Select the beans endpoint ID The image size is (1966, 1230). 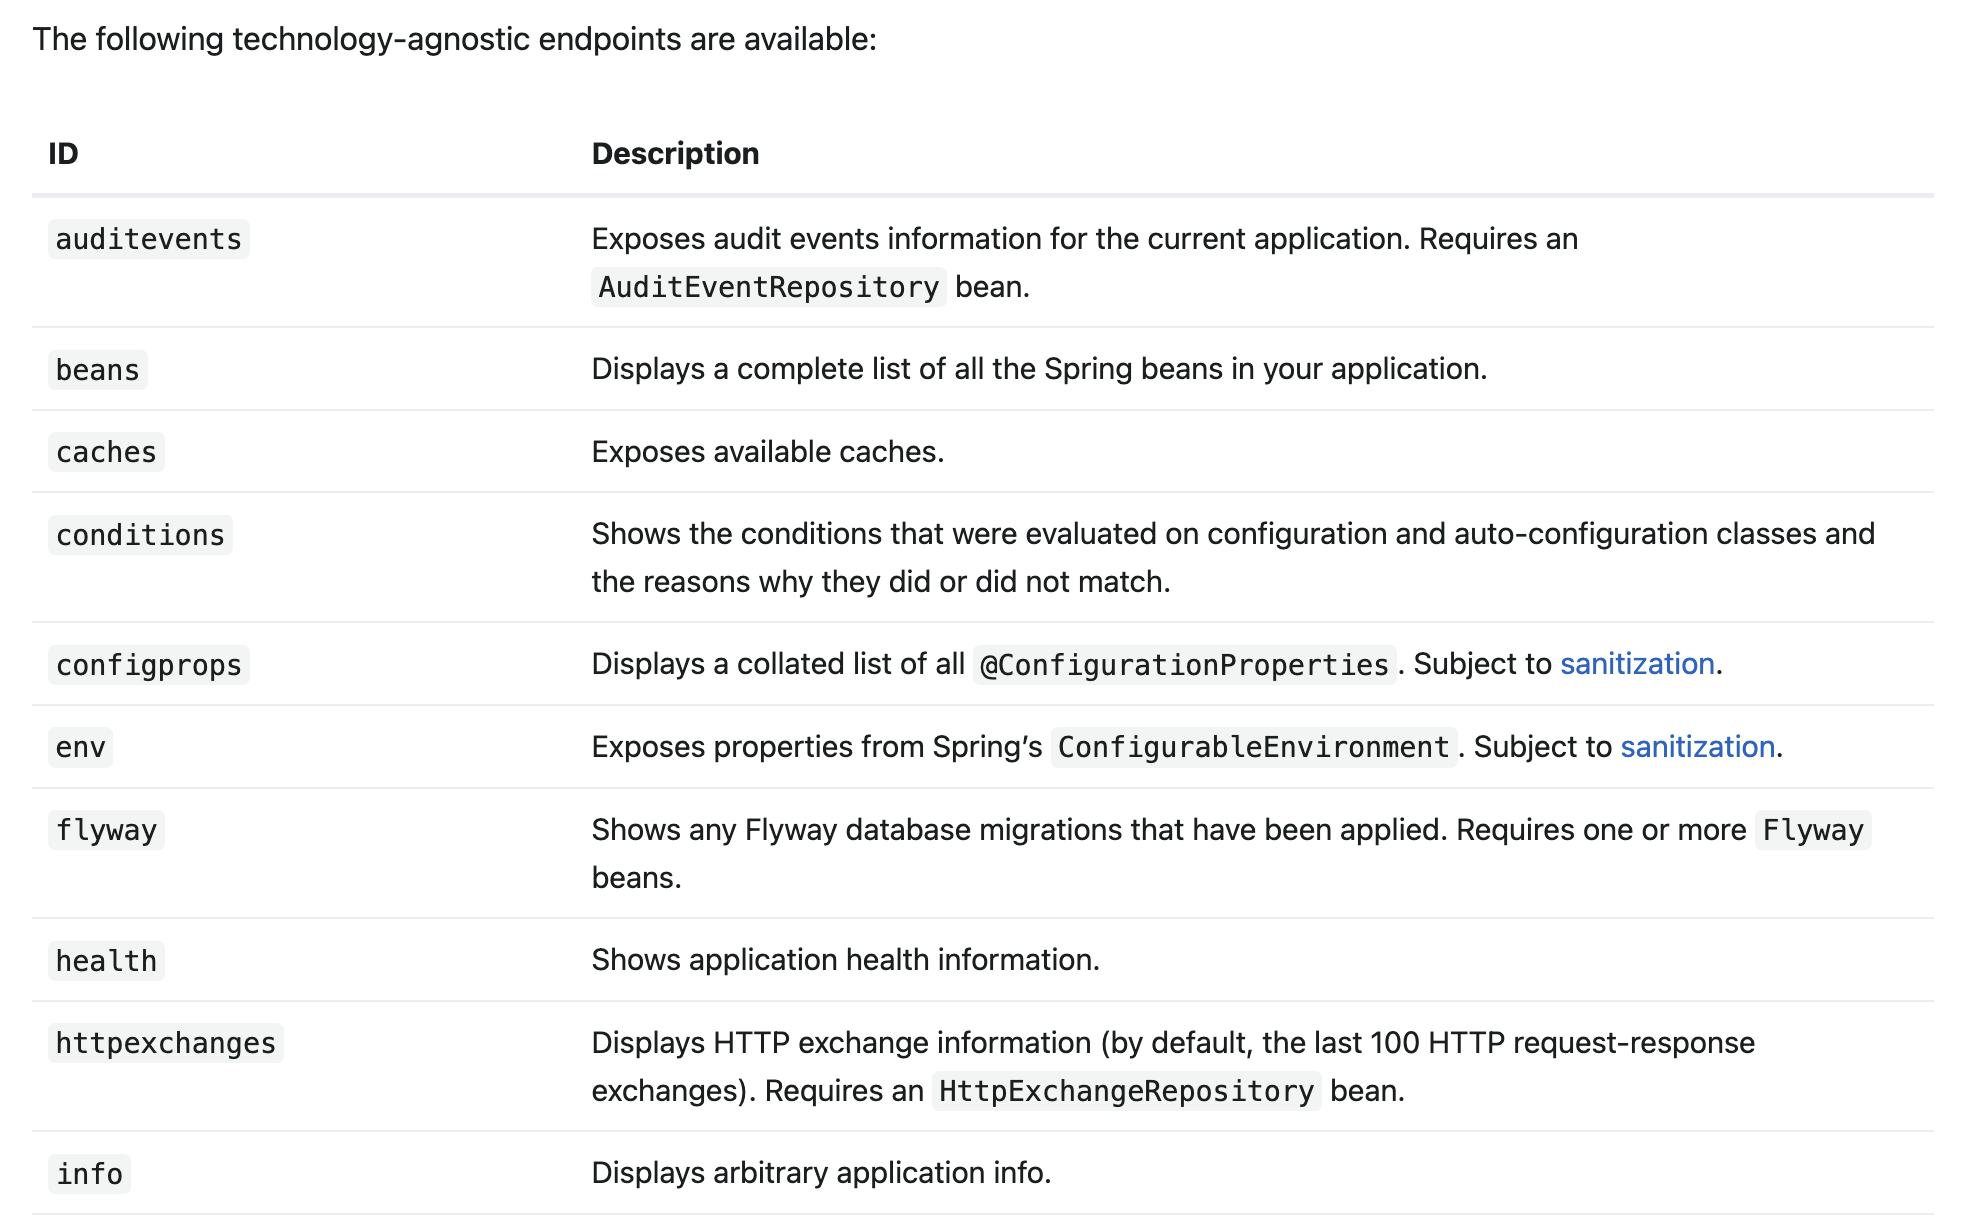pos(97,370)
